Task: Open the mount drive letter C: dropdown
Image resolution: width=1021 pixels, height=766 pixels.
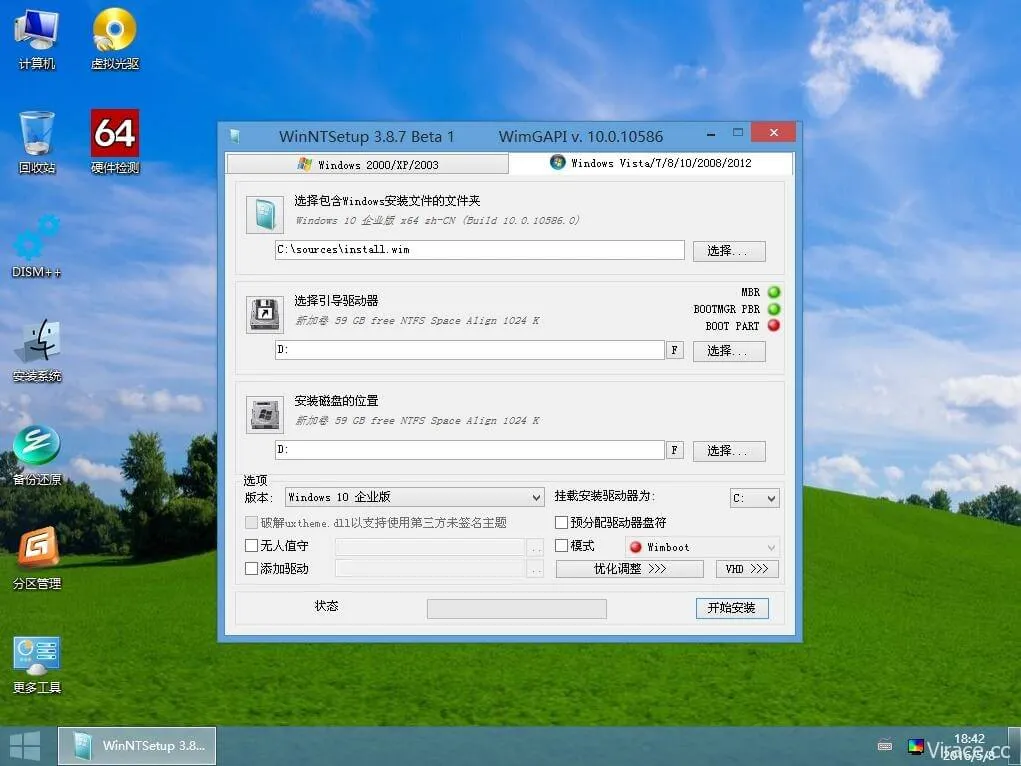Action: pos(755,498)
